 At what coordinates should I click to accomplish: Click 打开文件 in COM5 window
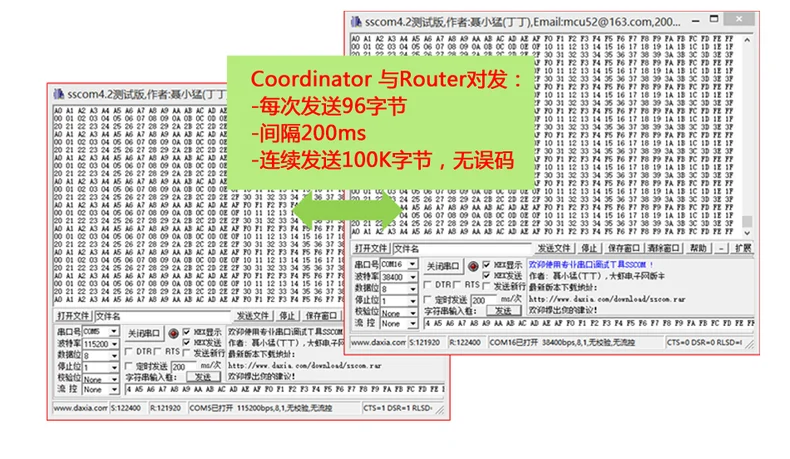[74, 316]
